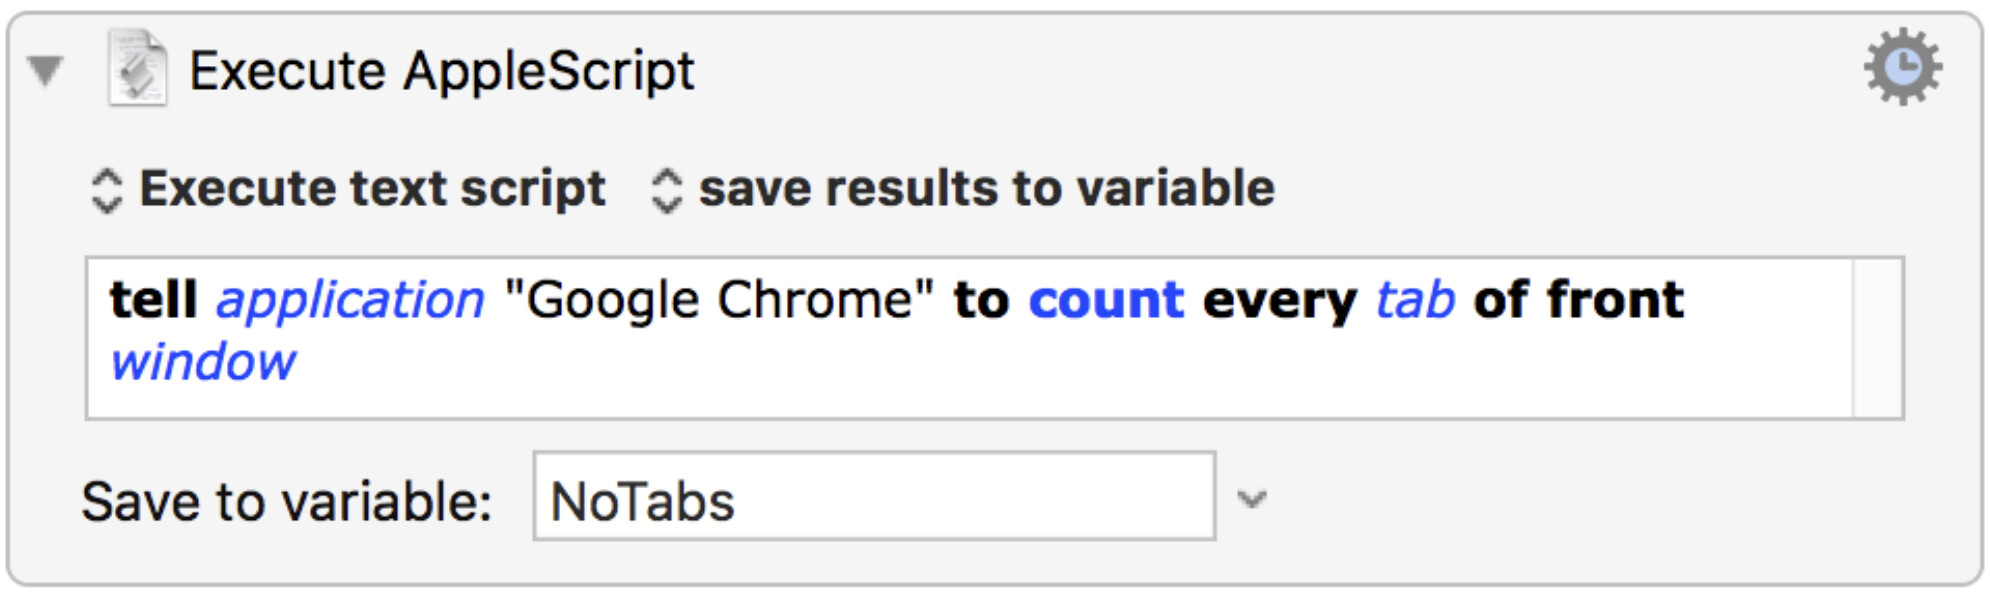This screenshot has height=594, width=1990.
Task: Place cursor on the italic word application
Action: coord(350,302)
